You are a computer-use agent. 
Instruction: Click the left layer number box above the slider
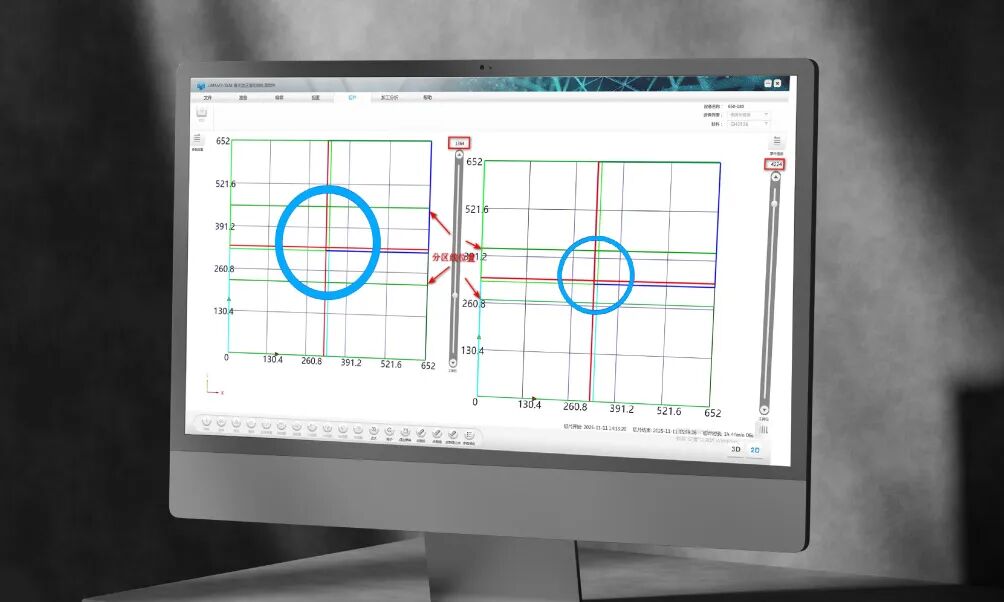[459, 143]
